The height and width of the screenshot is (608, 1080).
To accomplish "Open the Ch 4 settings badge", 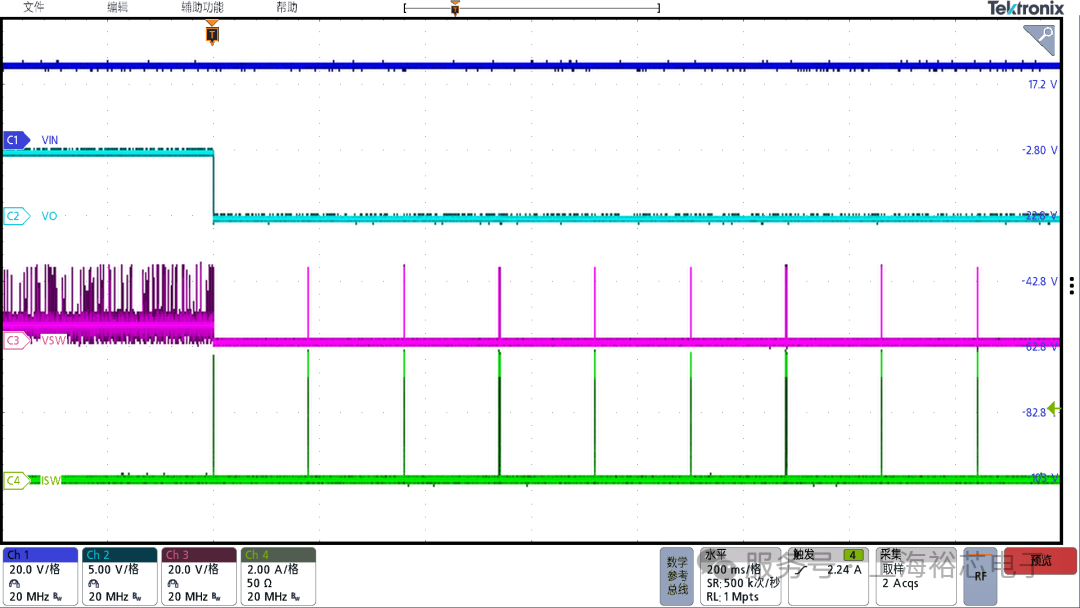I will click(278, 576).
